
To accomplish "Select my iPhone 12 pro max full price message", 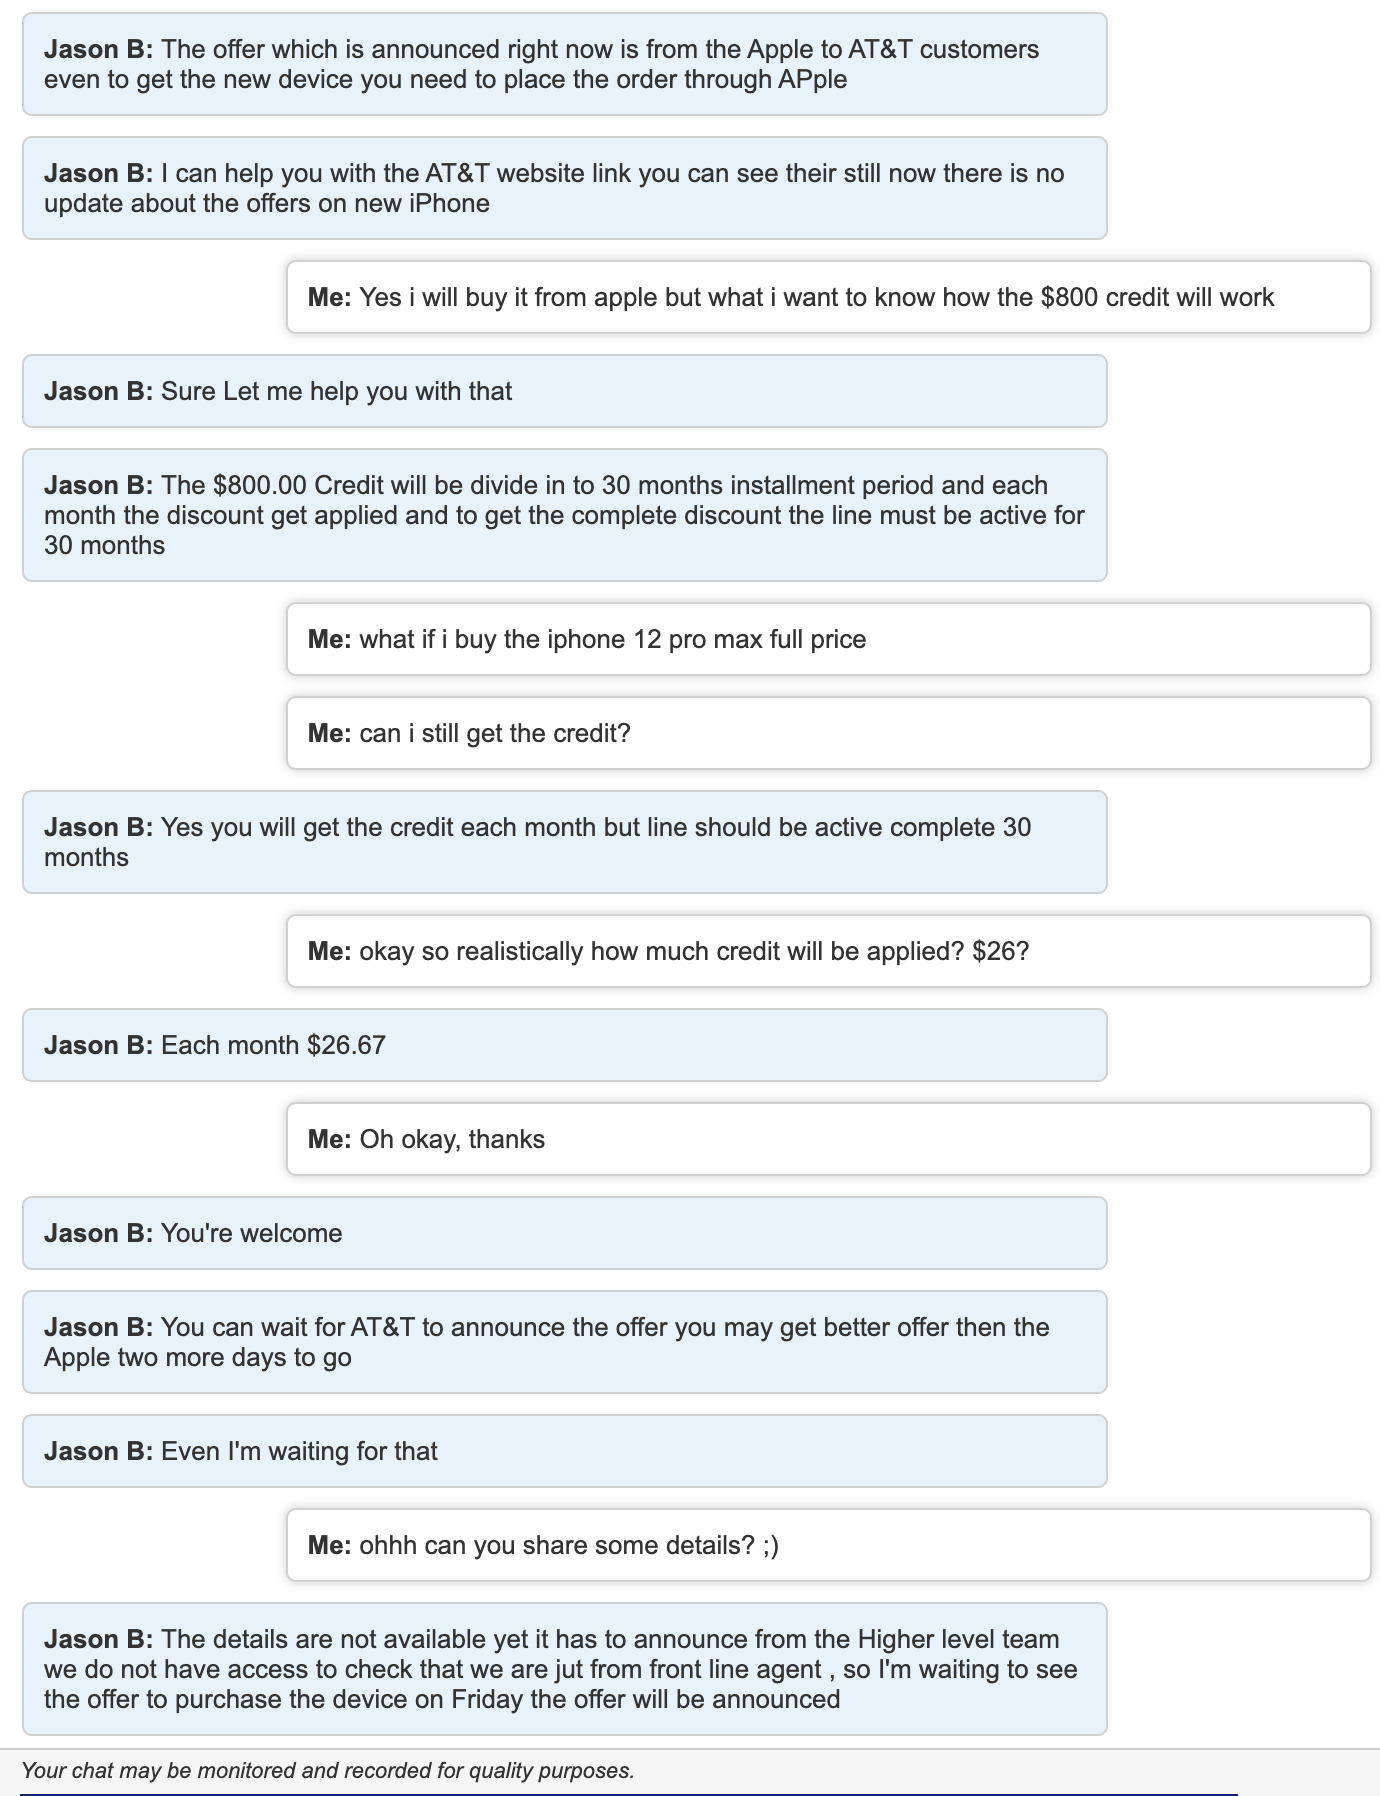I will (x=828, y=639).
